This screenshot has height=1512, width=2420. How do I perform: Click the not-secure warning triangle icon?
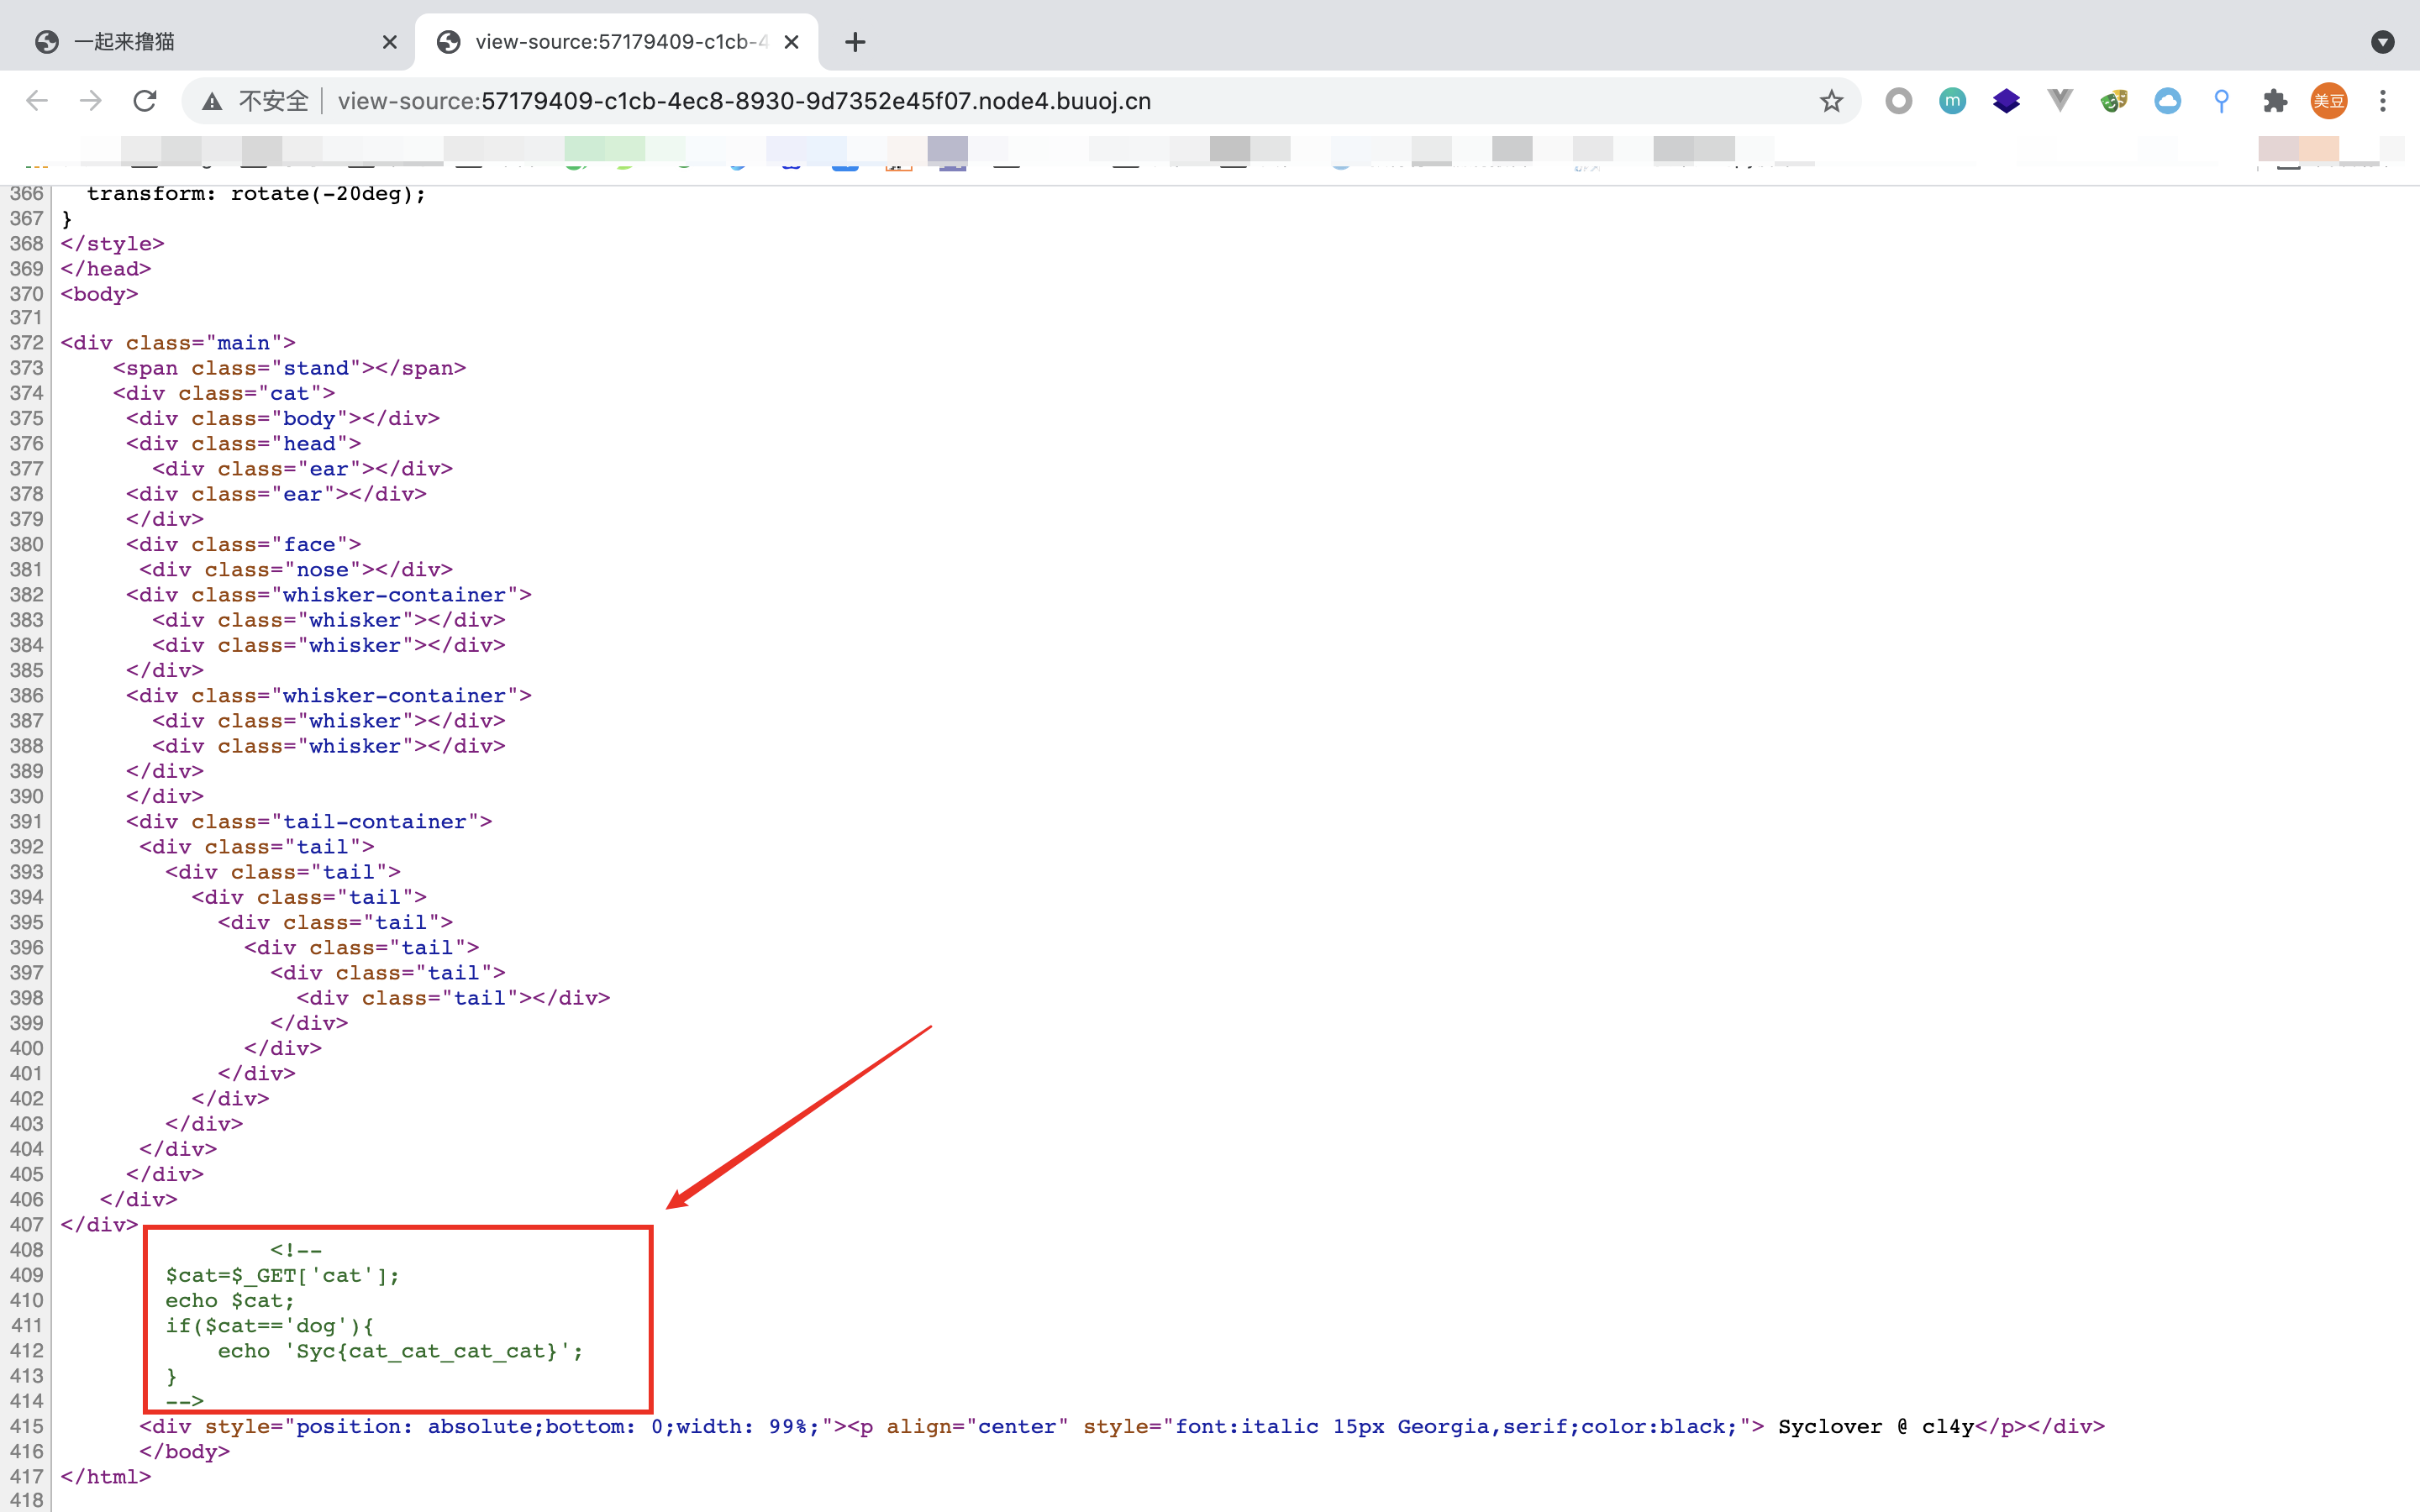coord(212,101)
